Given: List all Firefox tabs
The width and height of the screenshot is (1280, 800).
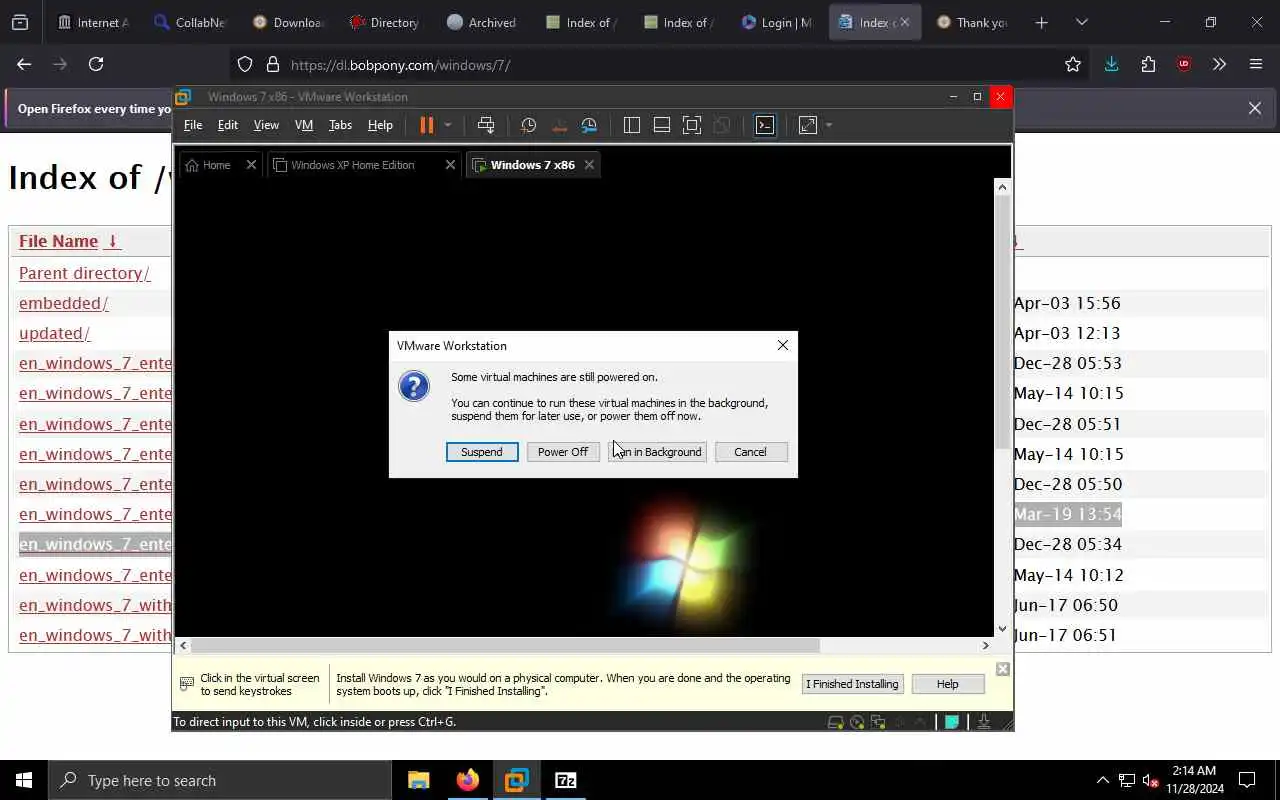Looking at the screenshot, I should (1081, 22).
